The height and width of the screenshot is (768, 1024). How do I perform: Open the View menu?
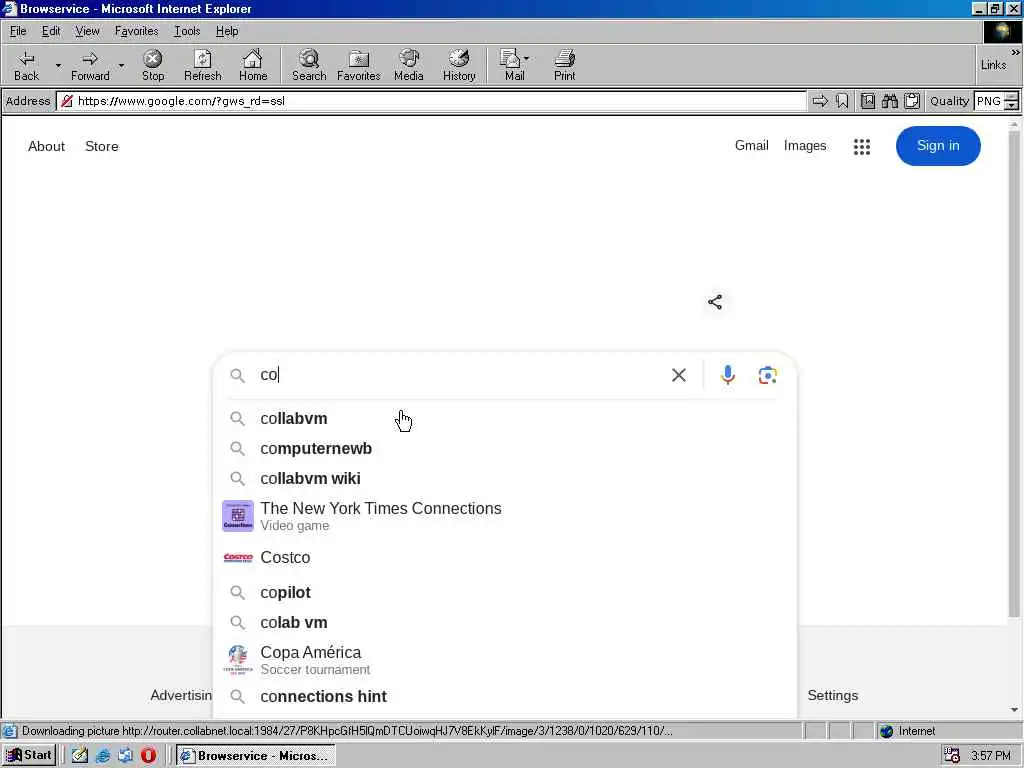tap(88, 31)
